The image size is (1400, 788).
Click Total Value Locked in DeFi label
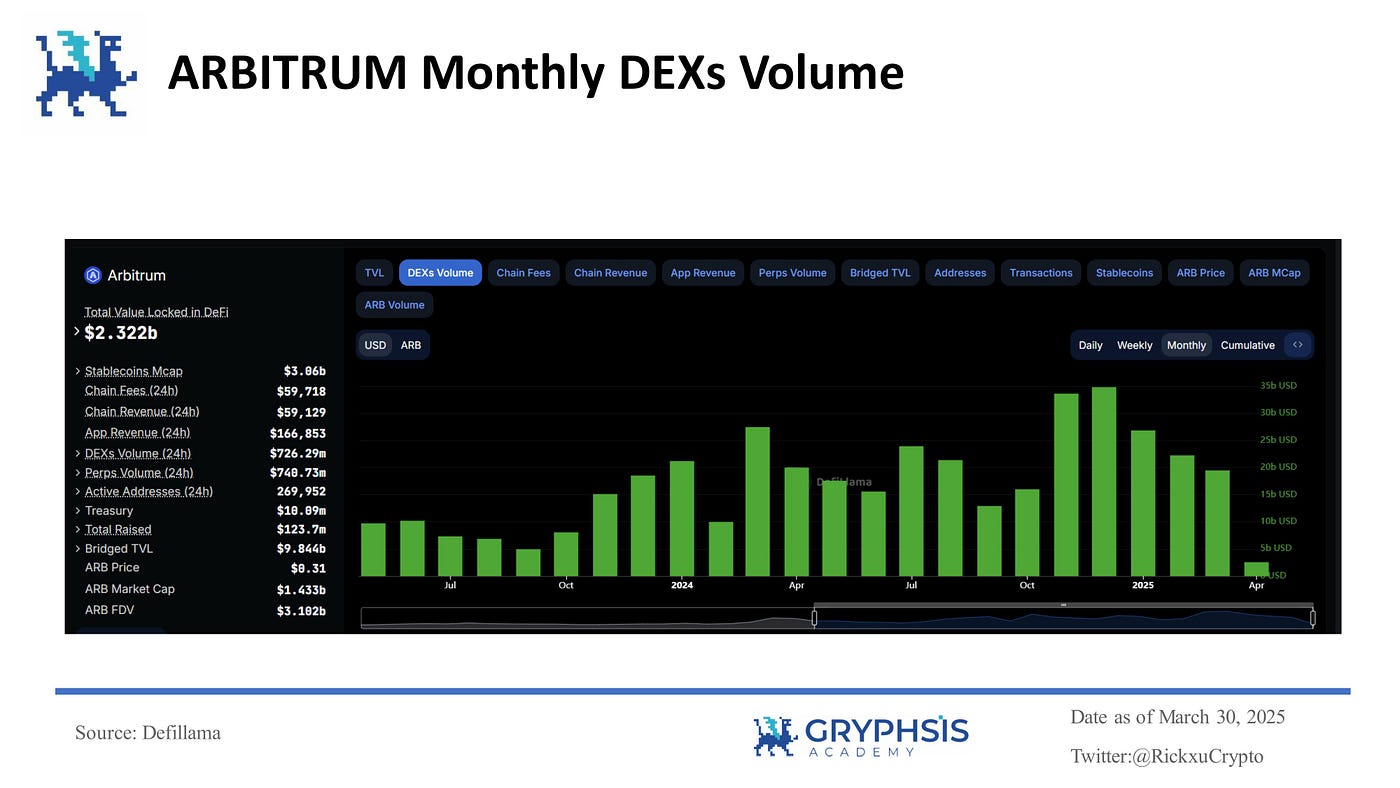(x=156, y=312)
